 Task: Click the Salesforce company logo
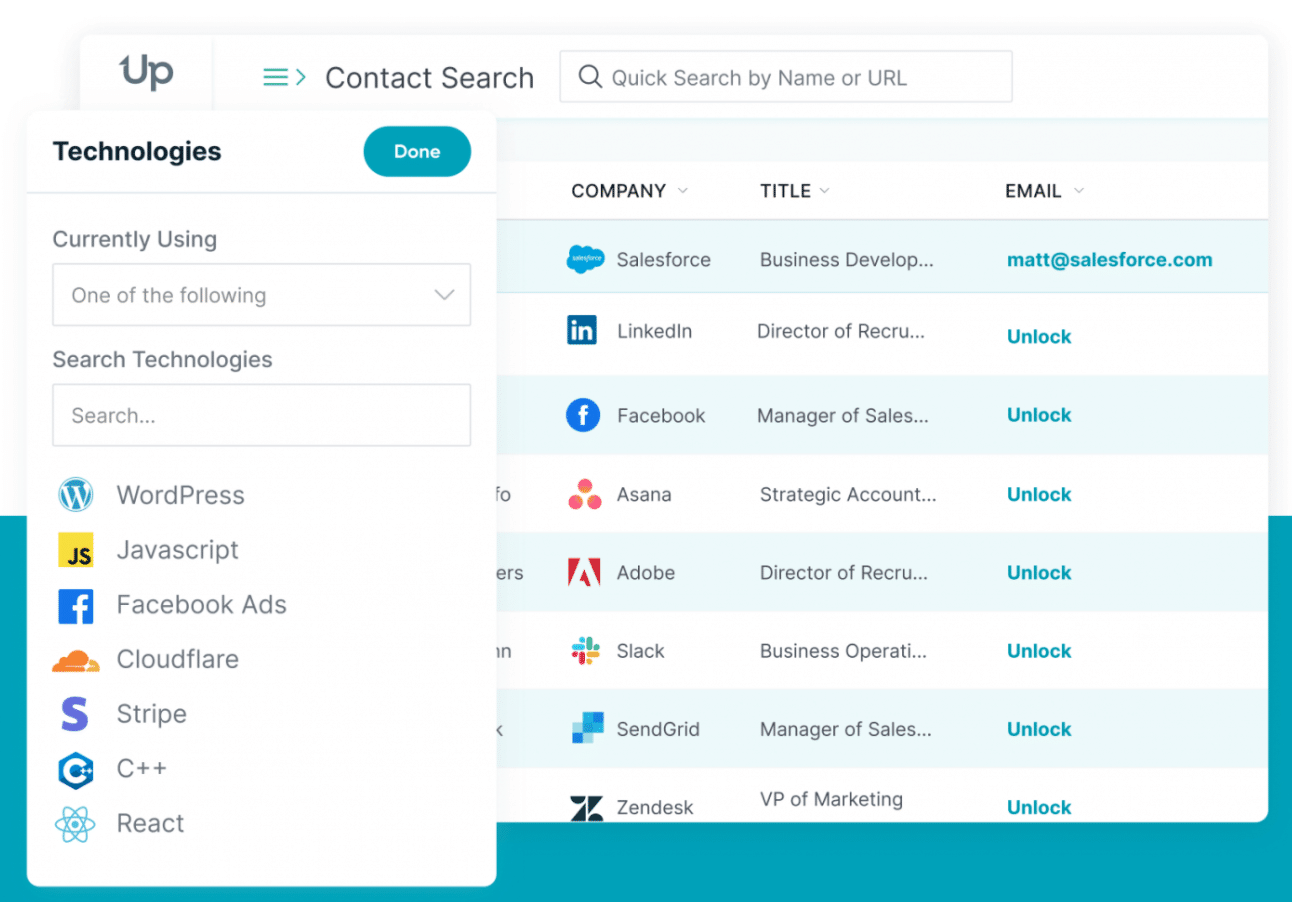pos(585,260)
